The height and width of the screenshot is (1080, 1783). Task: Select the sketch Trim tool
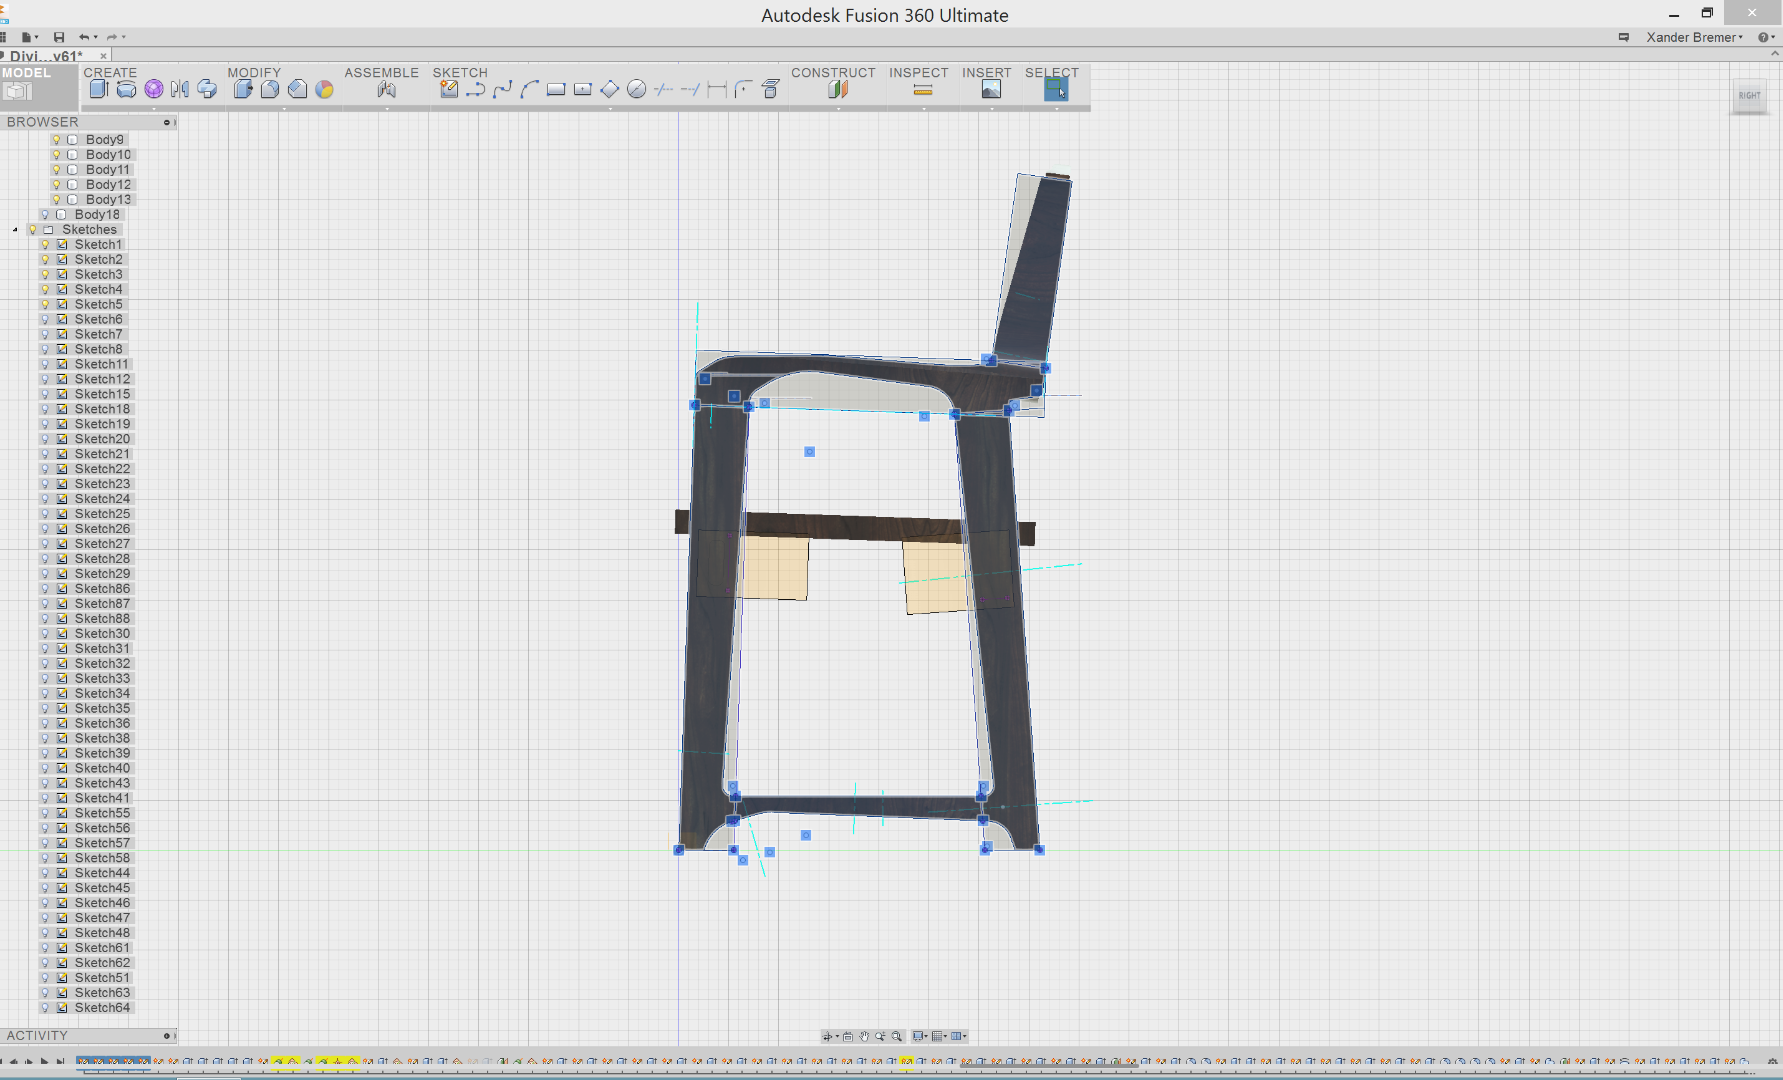663,89
